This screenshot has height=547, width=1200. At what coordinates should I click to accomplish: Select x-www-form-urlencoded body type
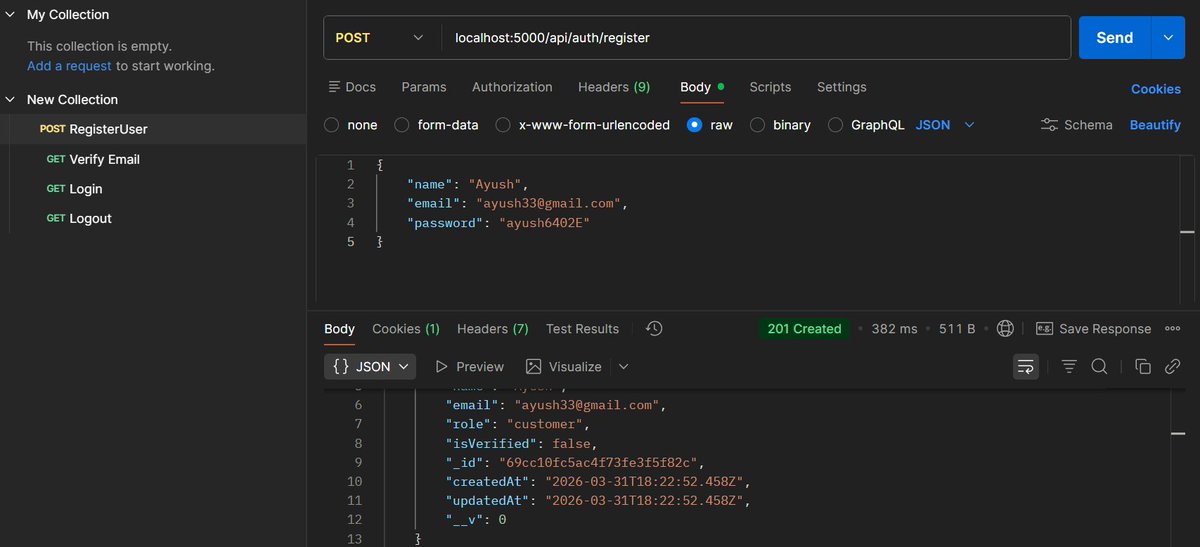(502, 125)
